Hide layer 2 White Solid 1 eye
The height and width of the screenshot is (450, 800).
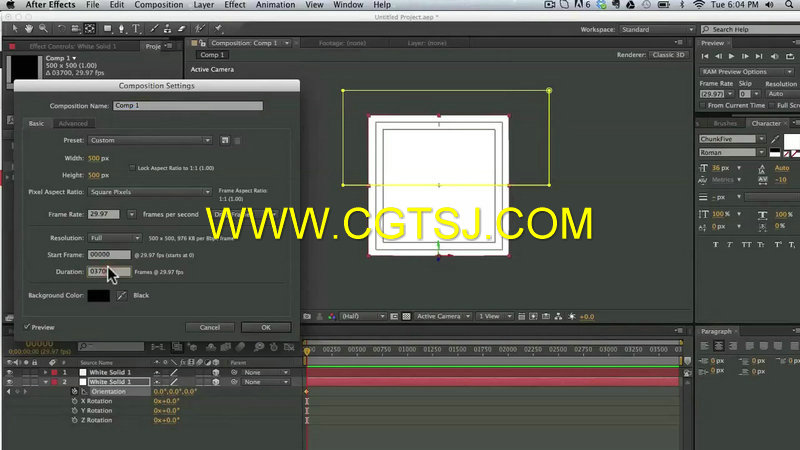pos(9,382)
